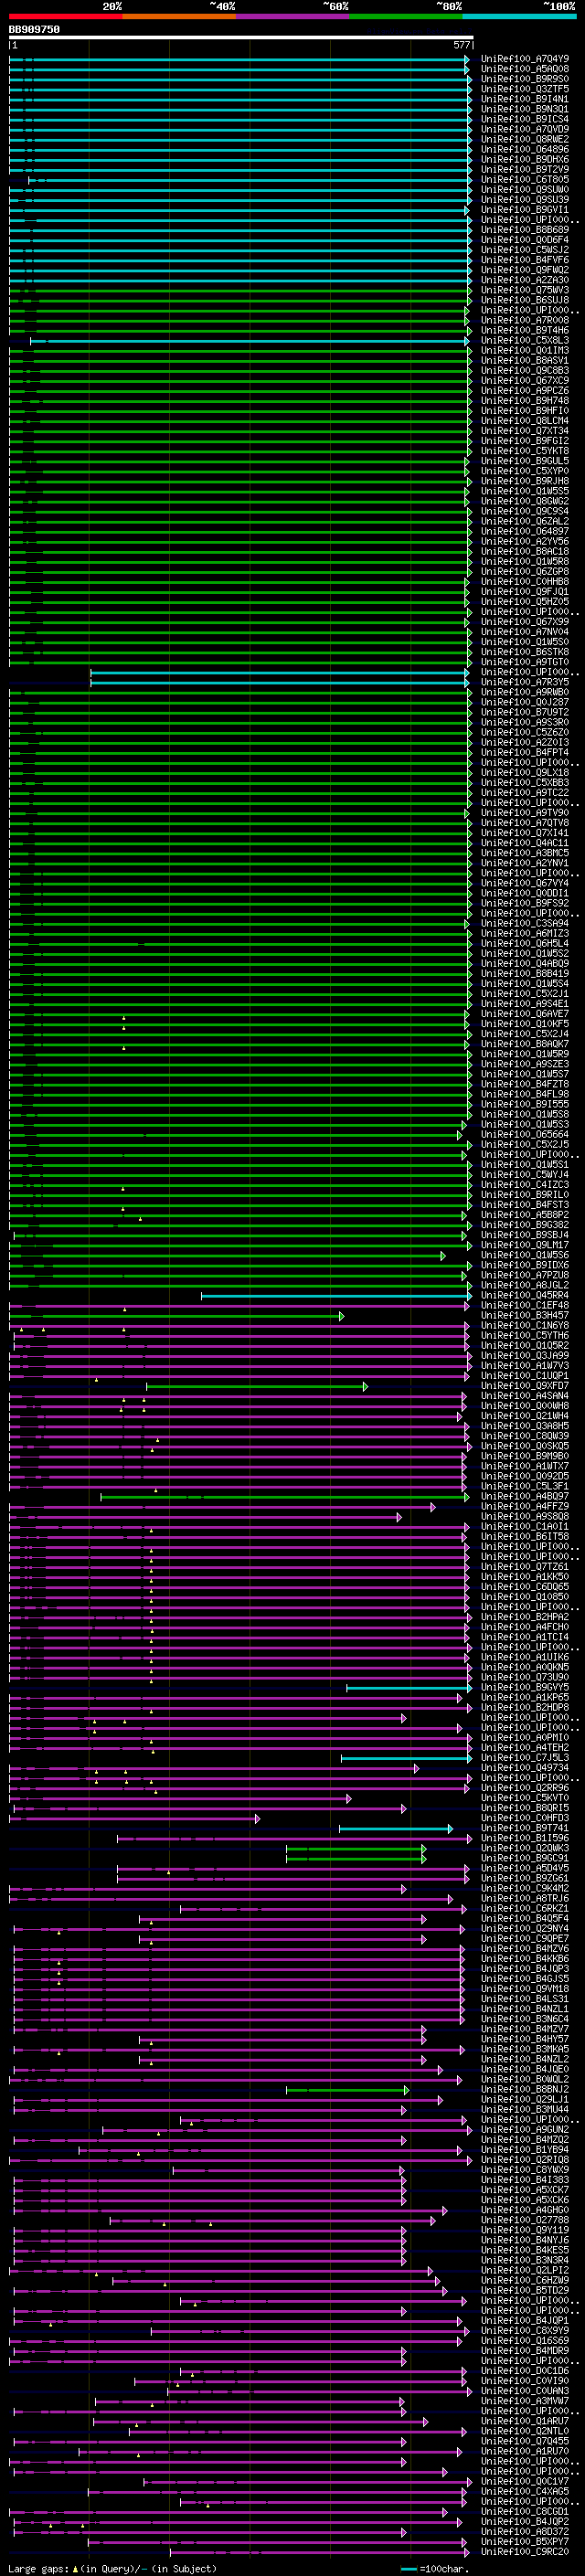Select the UniRef100_A8D372 label
Image resolution: width=585 pixels, height=2576 pixels.
pyautogui.click(x=525, y=2532)
